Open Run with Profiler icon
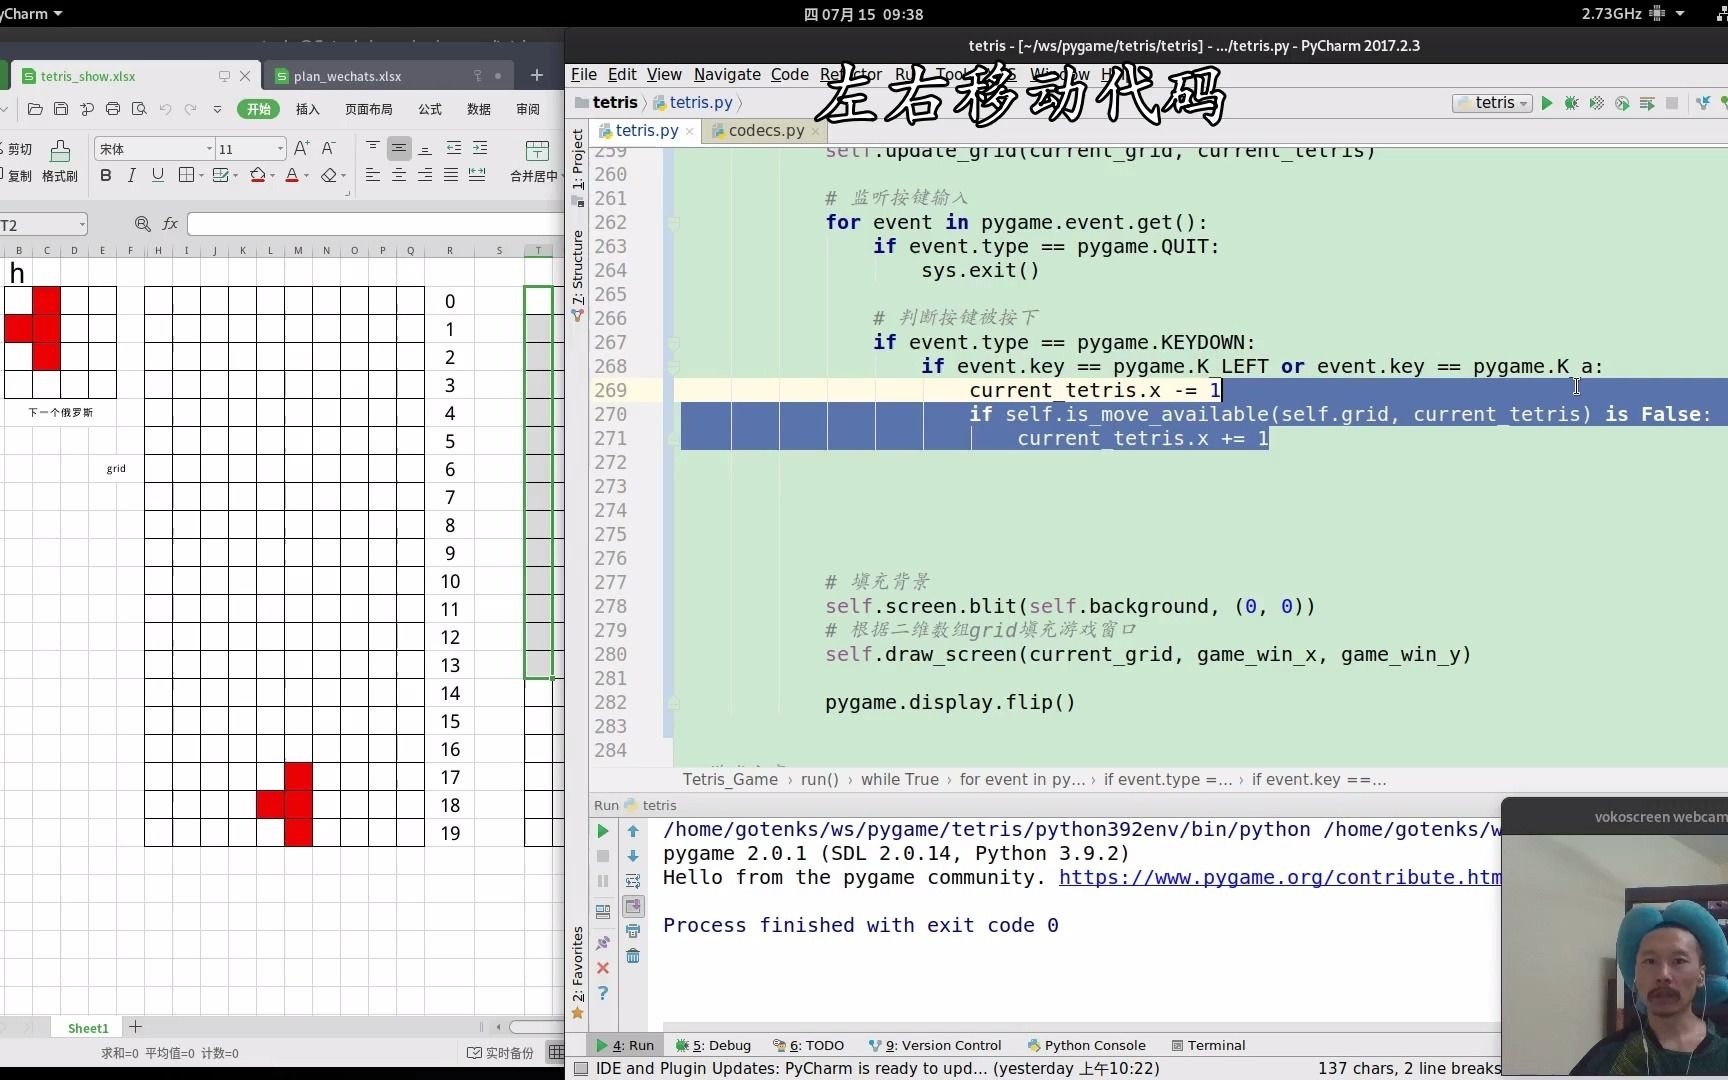Viewport: 1728px width, 1080px height. point(1622,103)
